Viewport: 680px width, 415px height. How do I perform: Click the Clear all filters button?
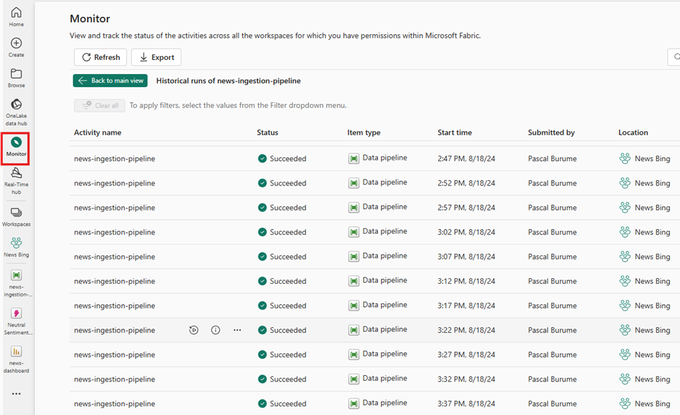click(x=99, y=105)
